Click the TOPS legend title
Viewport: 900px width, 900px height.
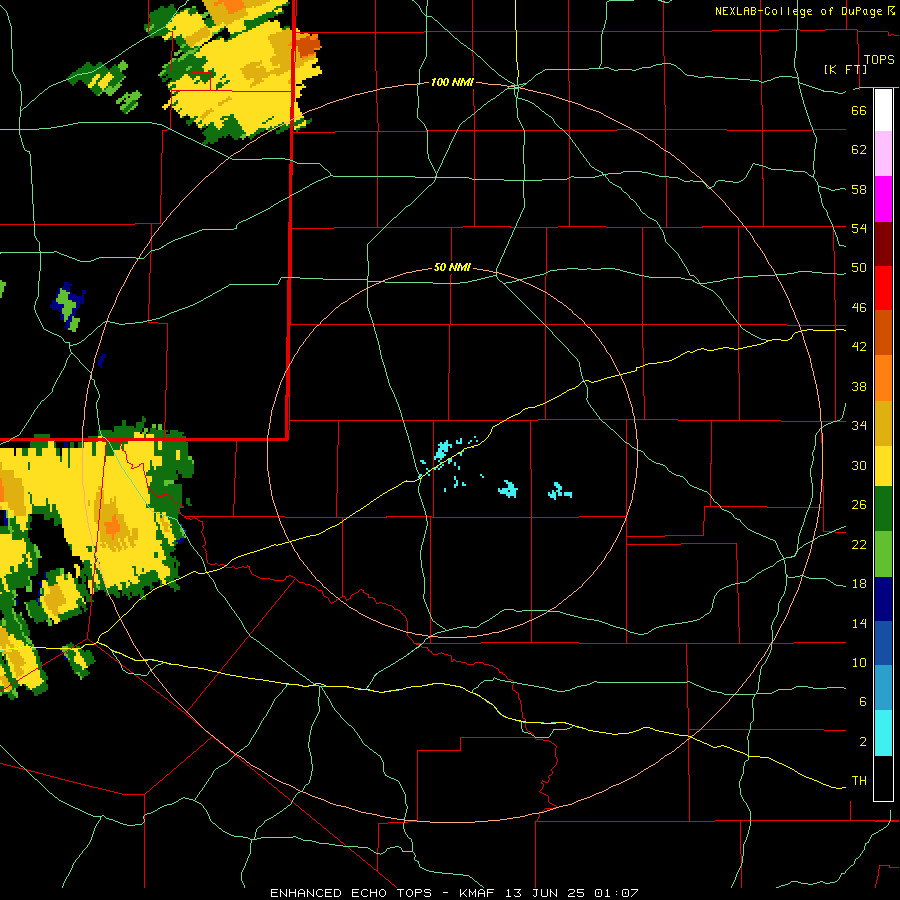[x=879, y=59]
